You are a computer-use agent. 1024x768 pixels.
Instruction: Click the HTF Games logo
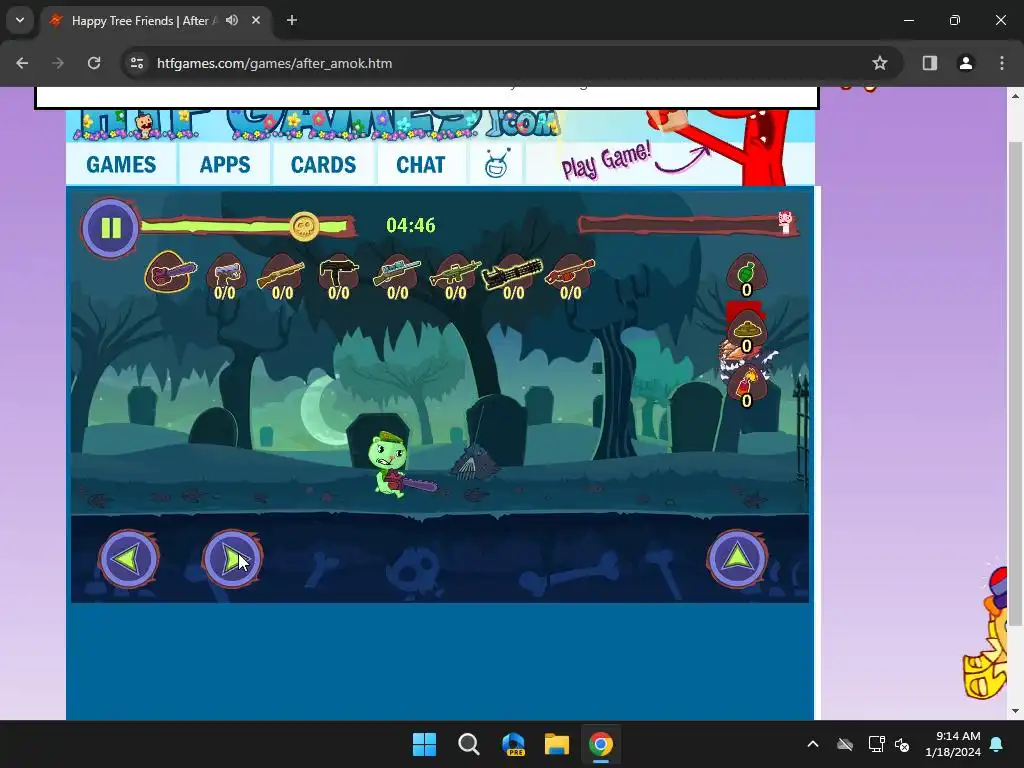click(317, 124)
